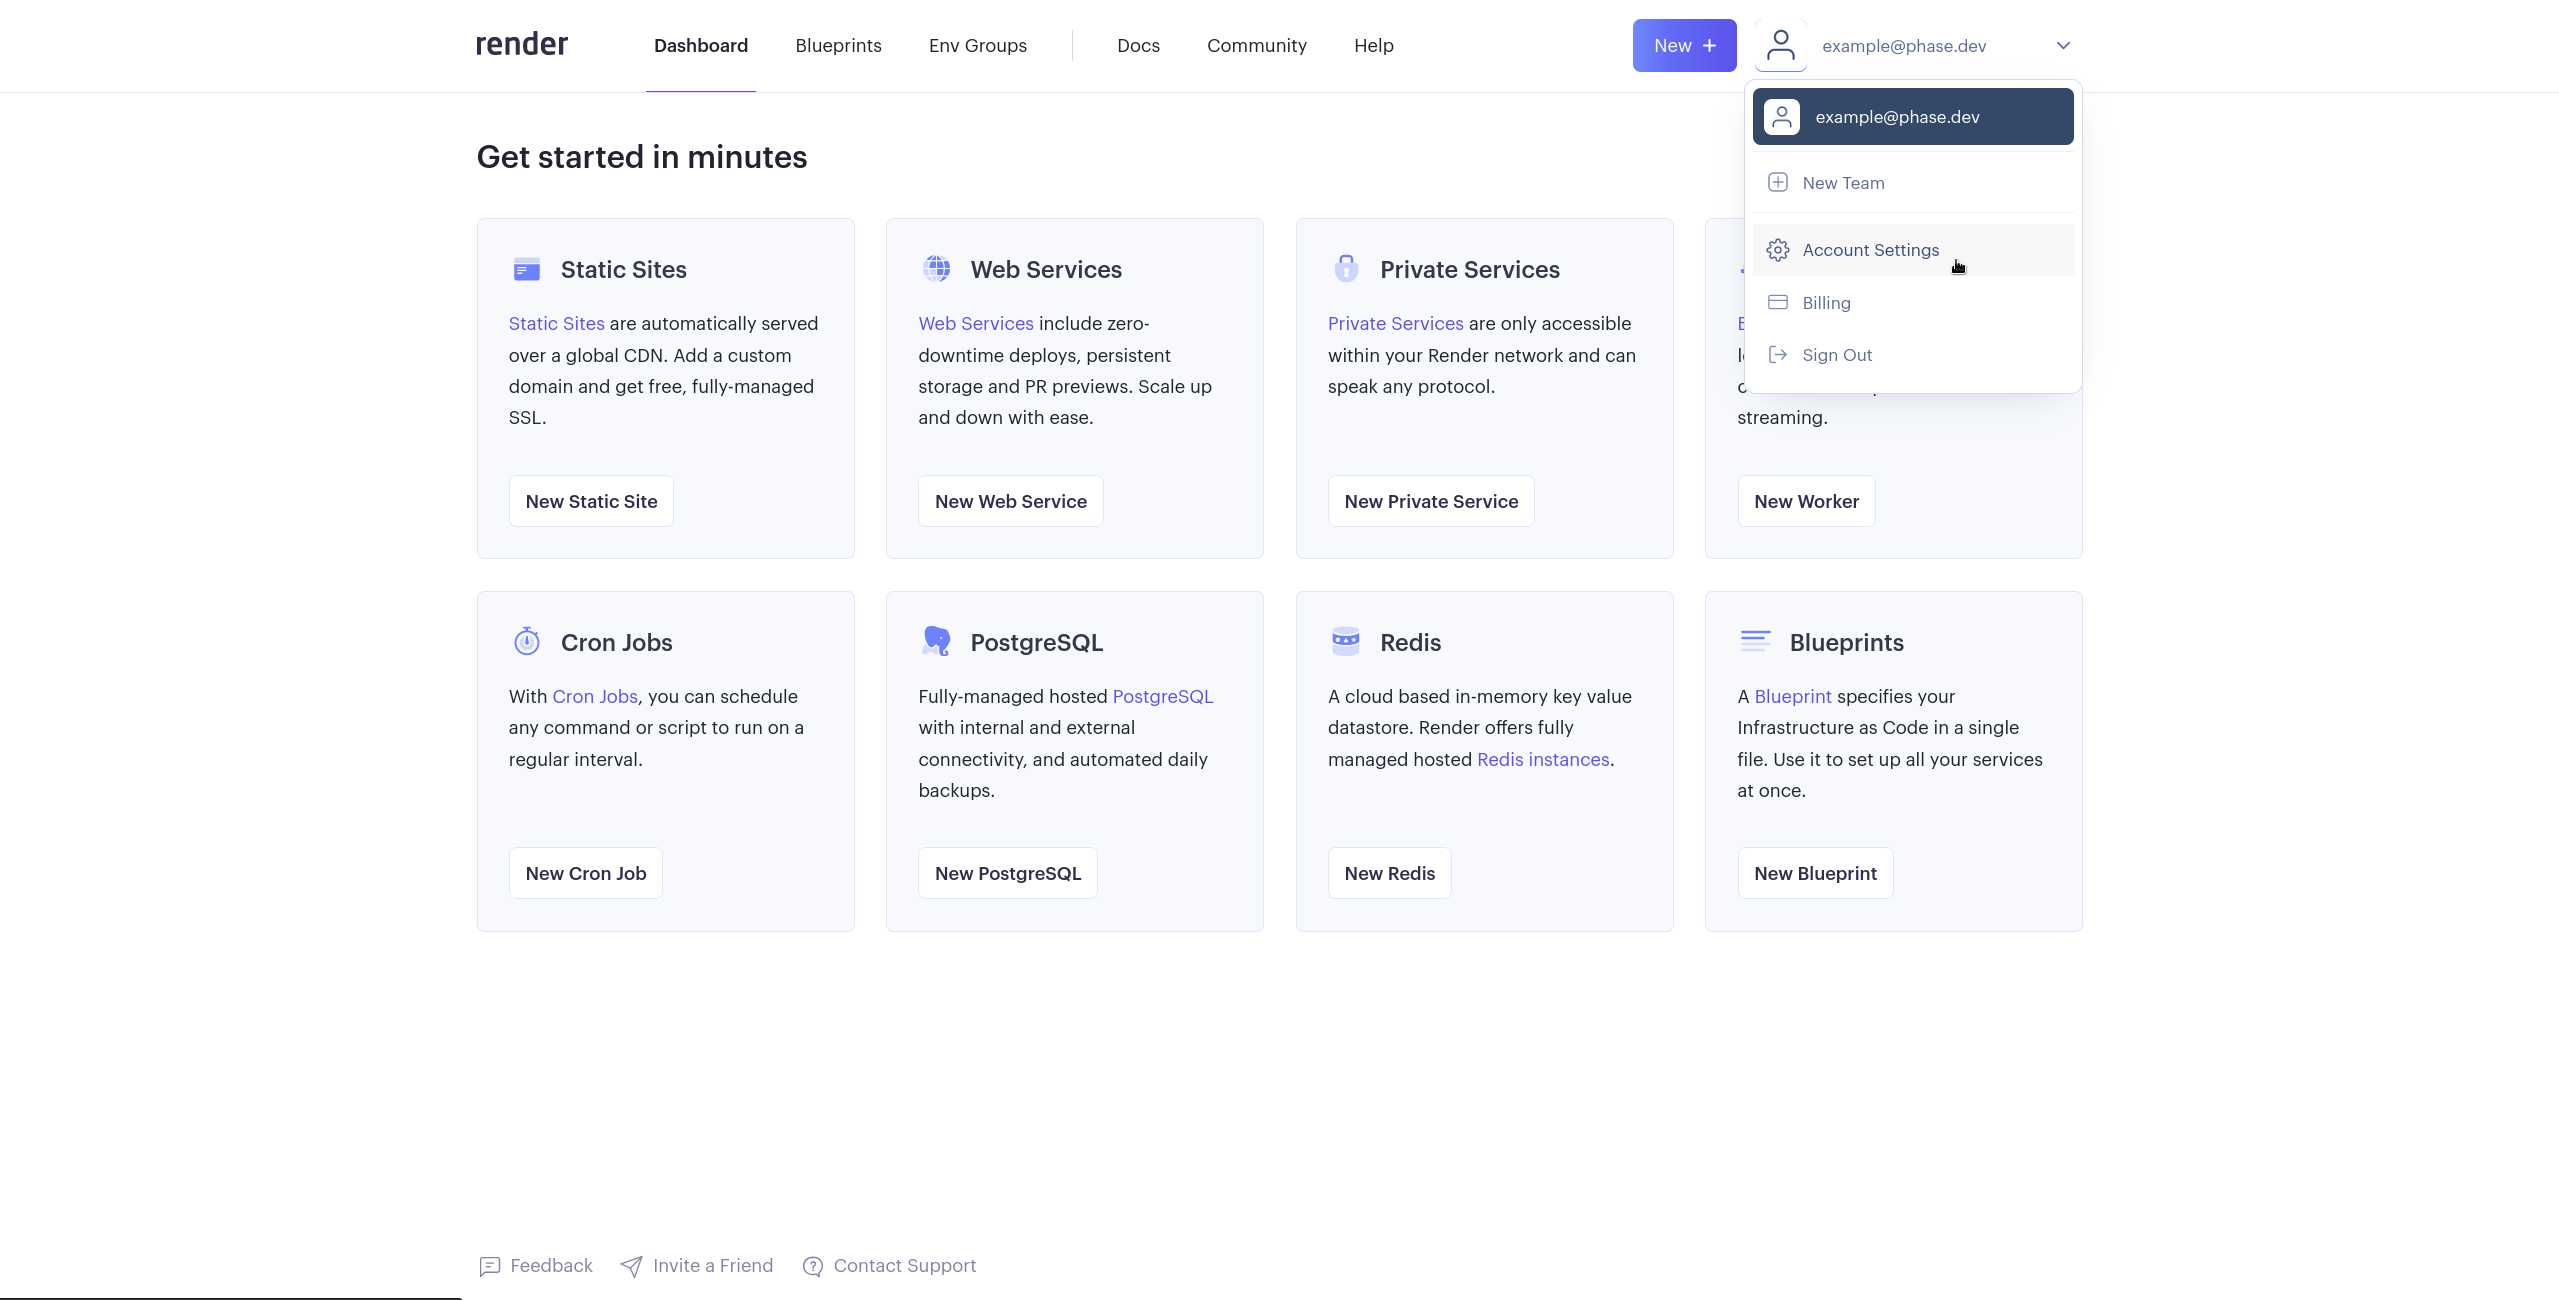Click the Web Services globe icon
The image size is (2559, 1300).
click(936, 268)
